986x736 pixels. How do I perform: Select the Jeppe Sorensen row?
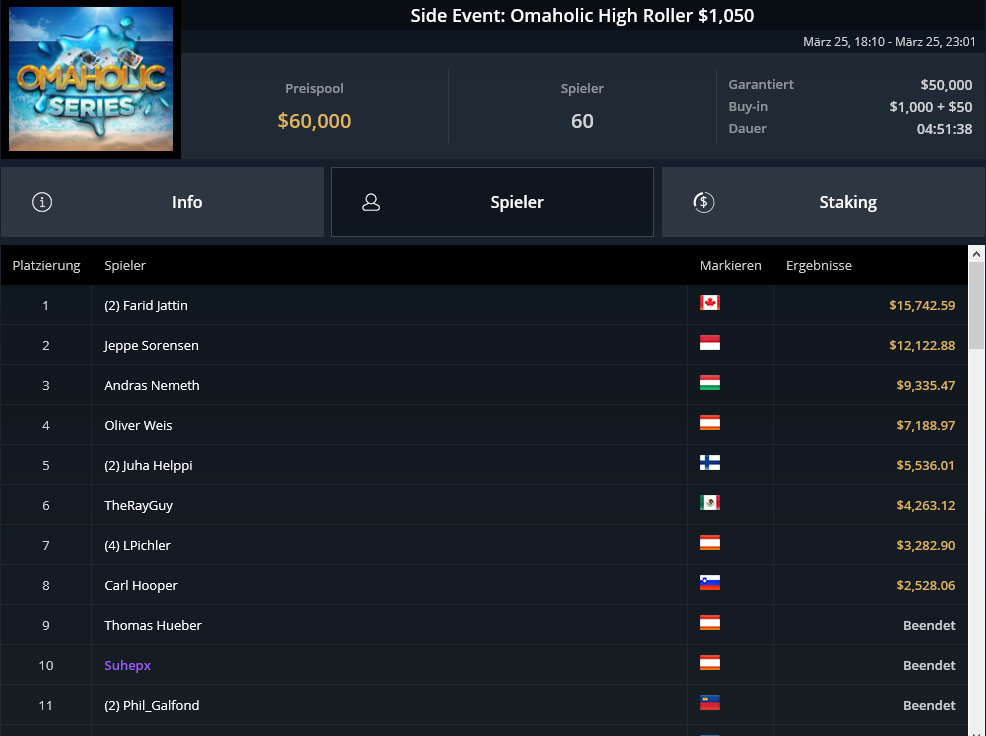484,345
